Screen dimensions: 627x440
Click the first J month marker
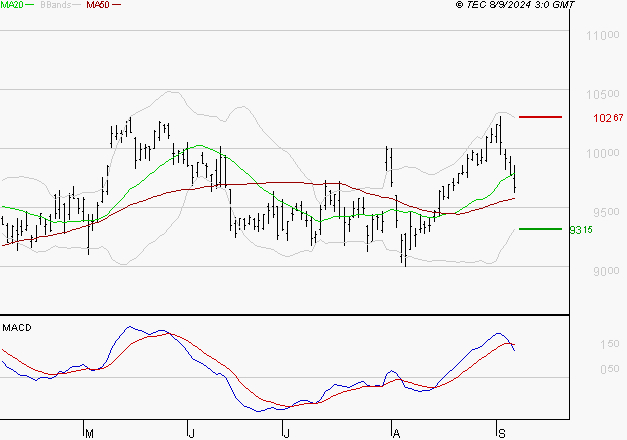point(192,434)
